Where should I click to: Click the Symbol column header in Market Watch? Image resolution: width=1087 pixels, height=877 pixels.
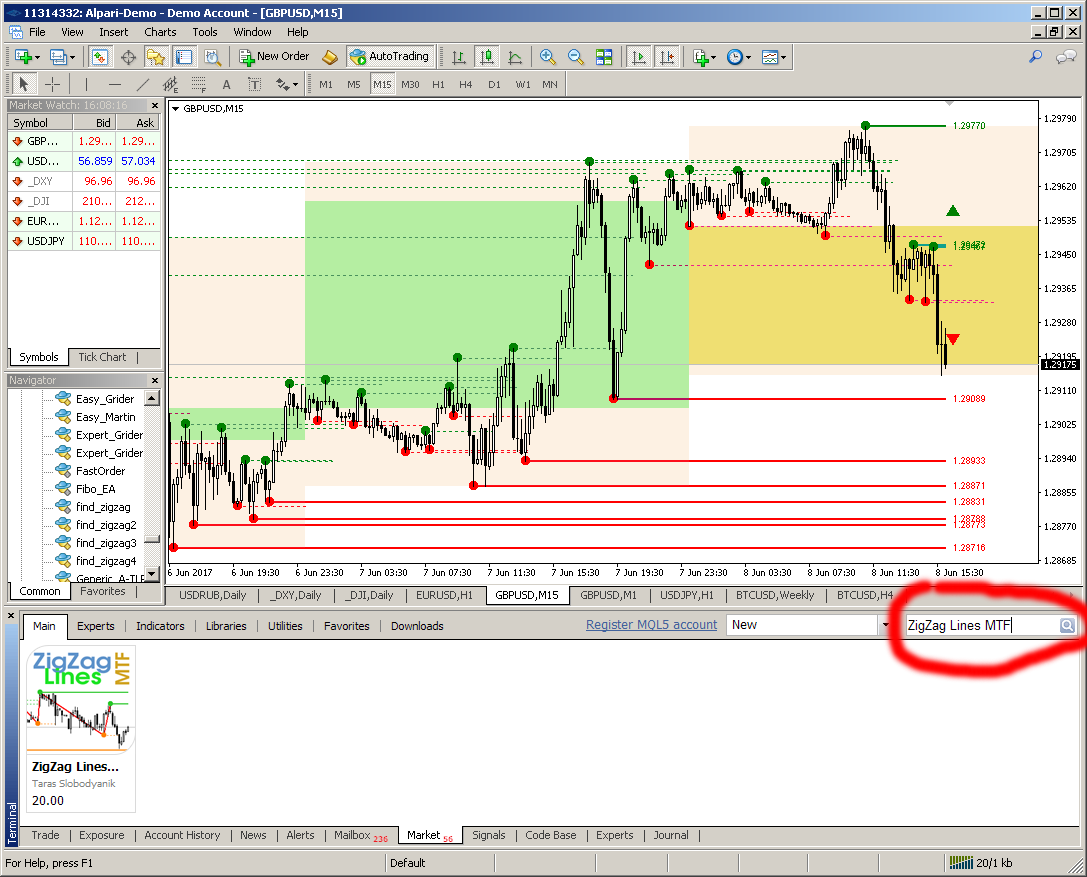point(40,123)
